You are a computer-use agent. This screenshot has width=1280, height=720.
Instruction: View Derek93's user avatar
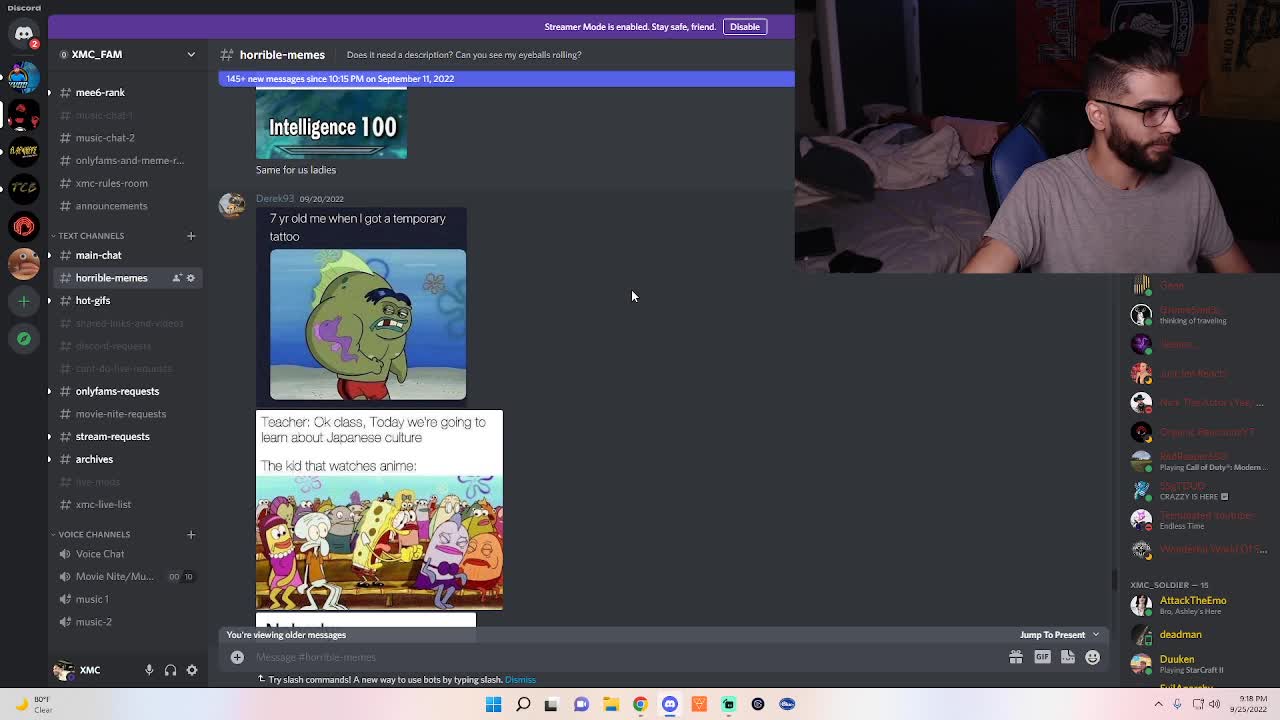232,205
